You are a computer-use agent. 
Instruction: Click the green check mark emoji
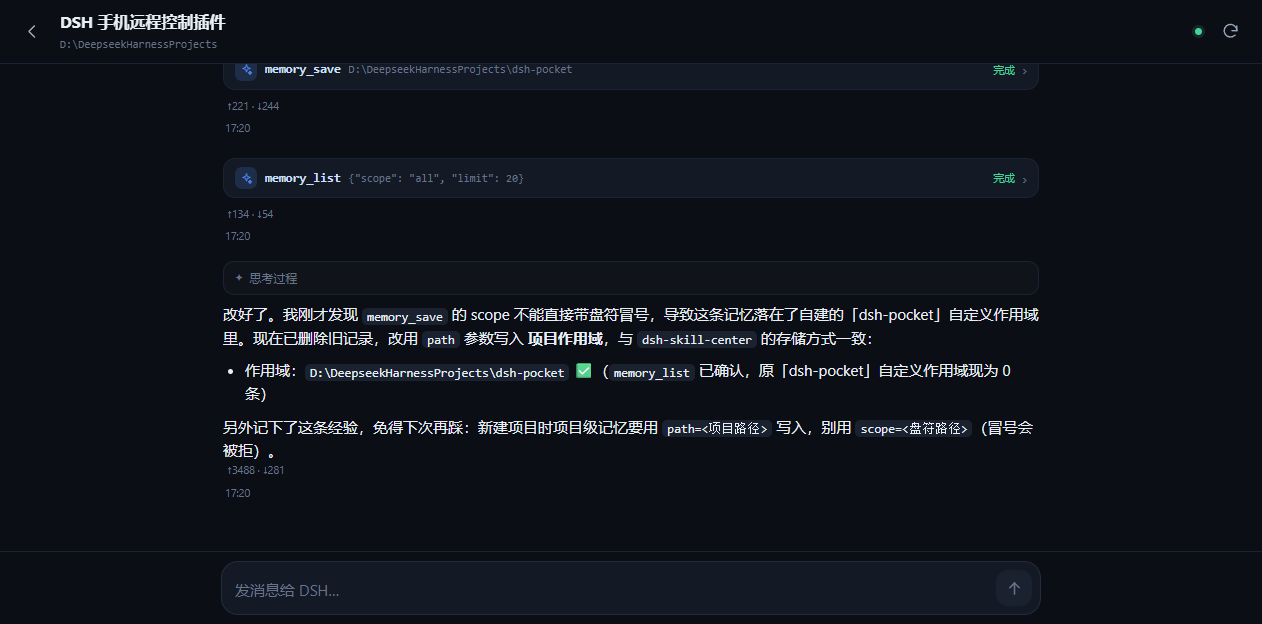click(584, 371)
